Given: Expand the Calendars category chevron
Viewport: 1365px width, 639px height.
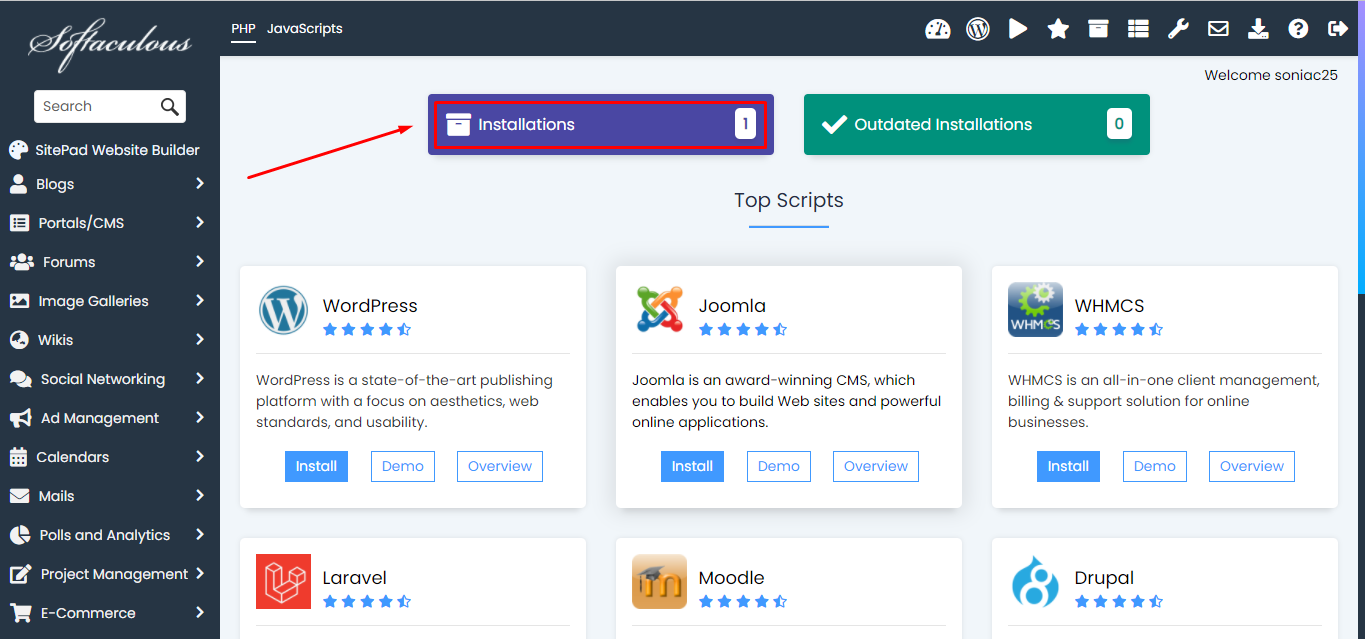Looking at the screenshot, I should [x=200, y=456].
